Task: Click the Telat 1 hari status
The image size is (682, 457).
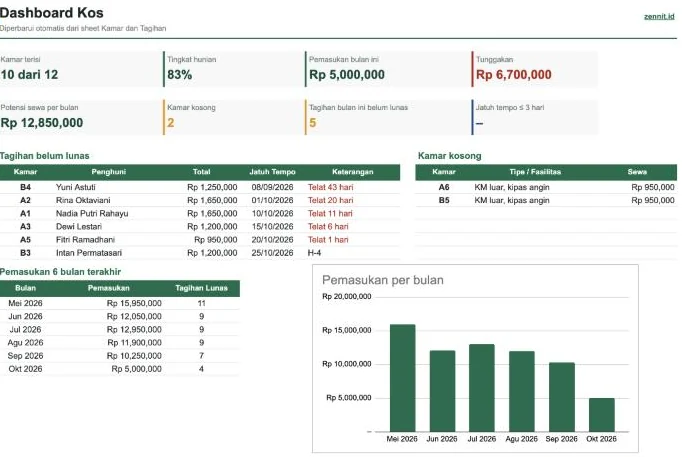Action: click(328, 240)
